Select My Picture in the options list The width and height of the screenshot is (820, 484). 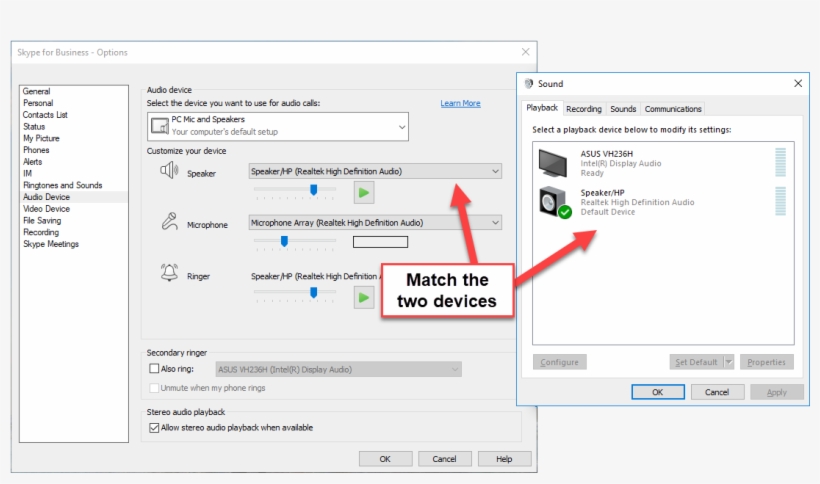(41, 138)
